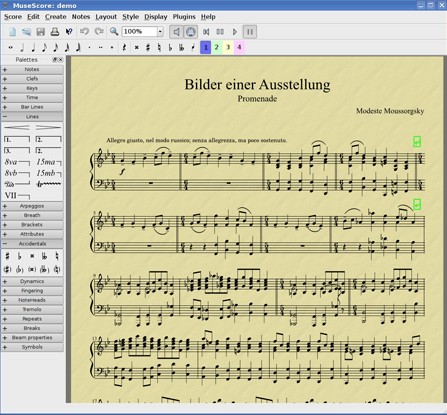Open the Style menu
Image resolution: width=447 pixels, height=415 pixels.
[x=130, y=17]
